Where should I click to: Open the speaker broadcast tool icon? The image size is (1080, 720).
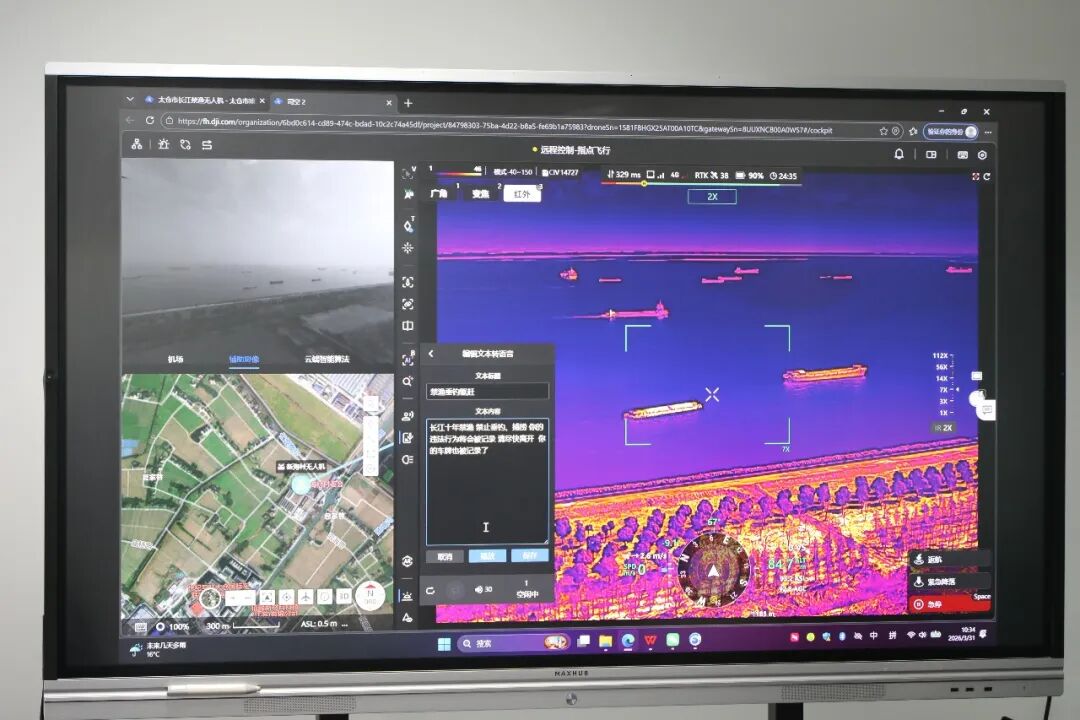tap(408, 416)
